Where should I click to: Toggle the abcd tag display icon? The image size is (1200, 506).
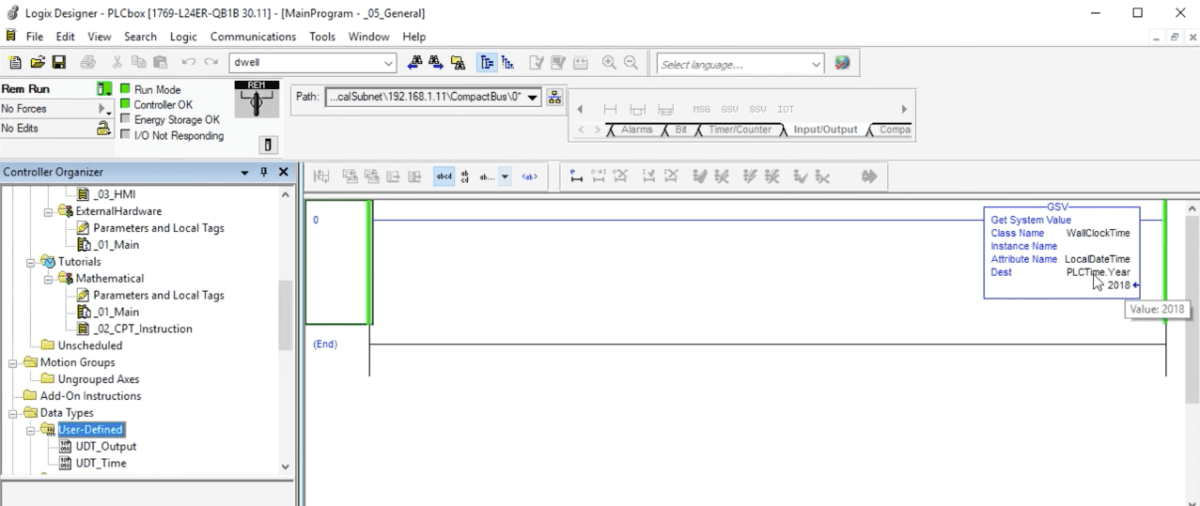(x=444, y=176)
